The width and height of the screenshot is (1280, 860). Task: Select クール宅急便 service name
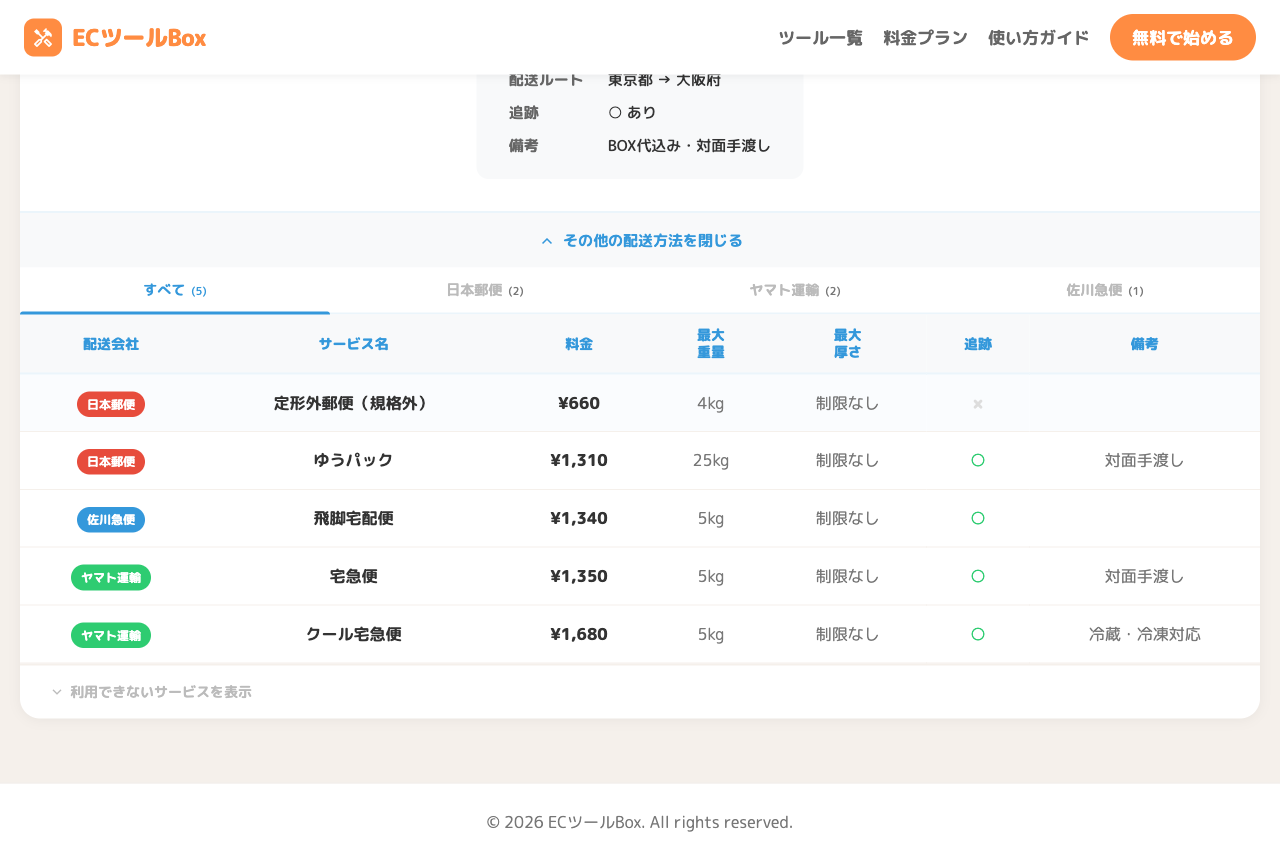click(x=354, y=634)
